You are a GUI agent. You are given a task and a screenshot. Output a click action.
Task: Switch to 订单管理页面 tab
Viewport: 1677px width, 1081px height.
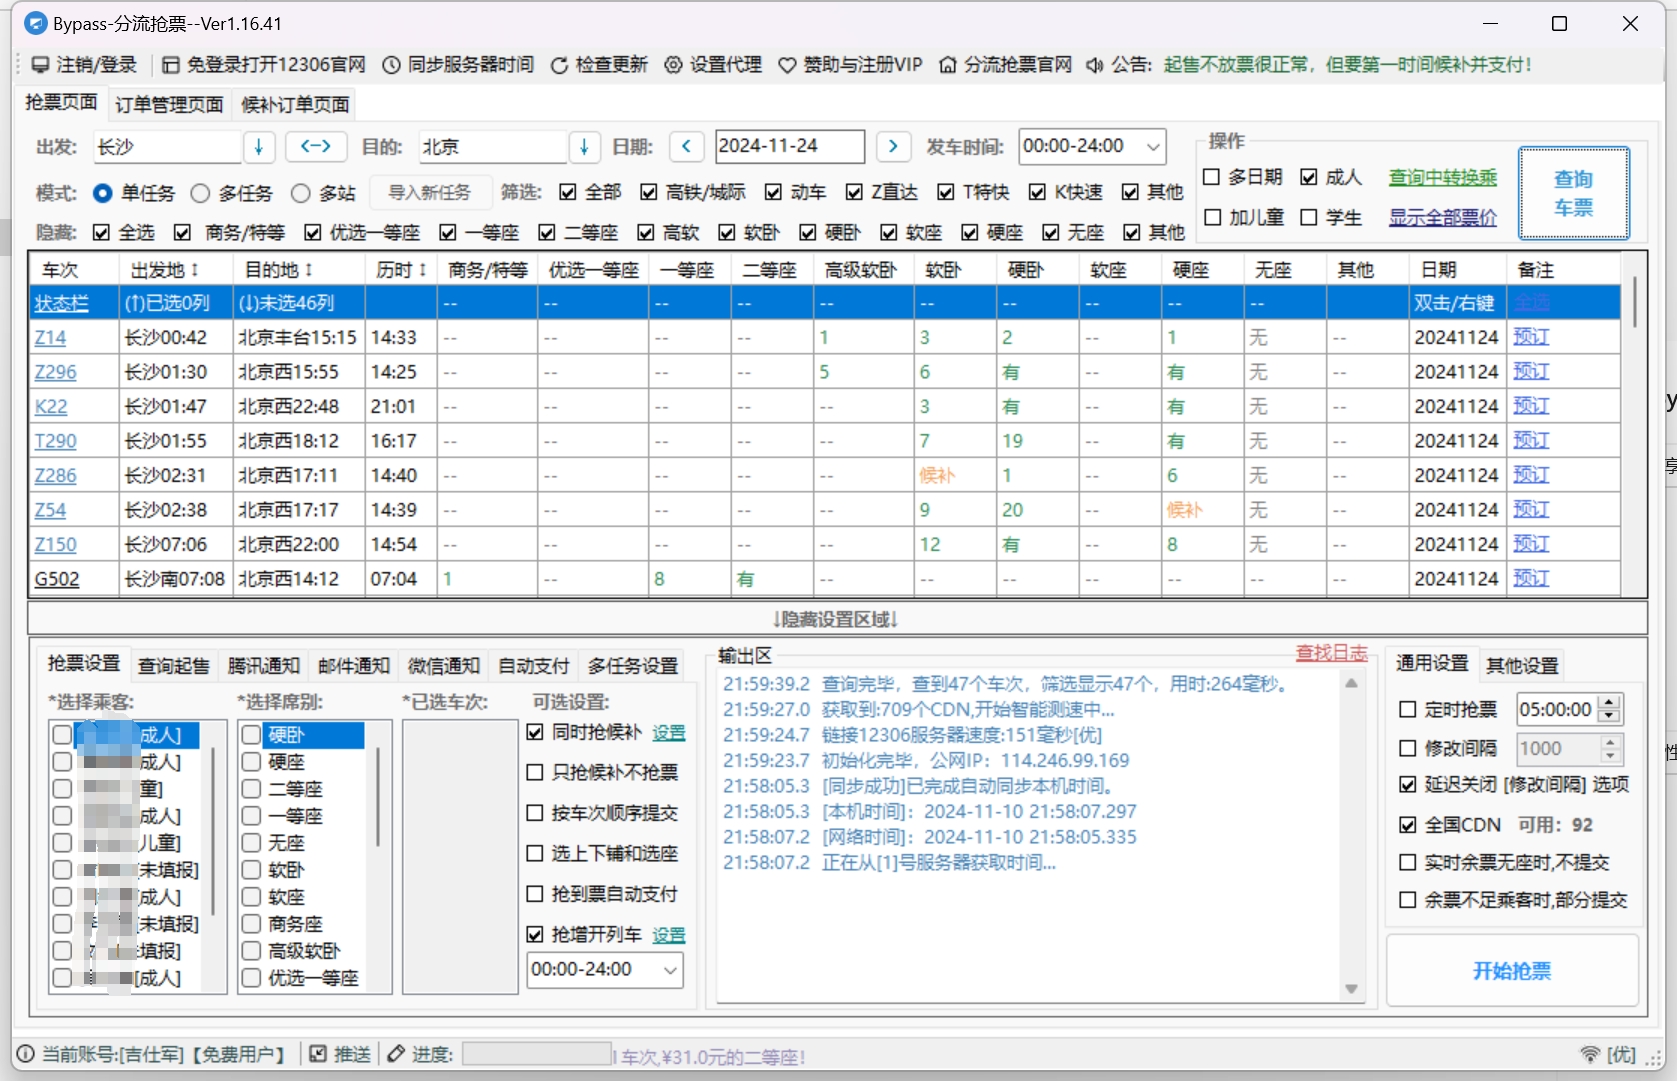tap(169, 104)
